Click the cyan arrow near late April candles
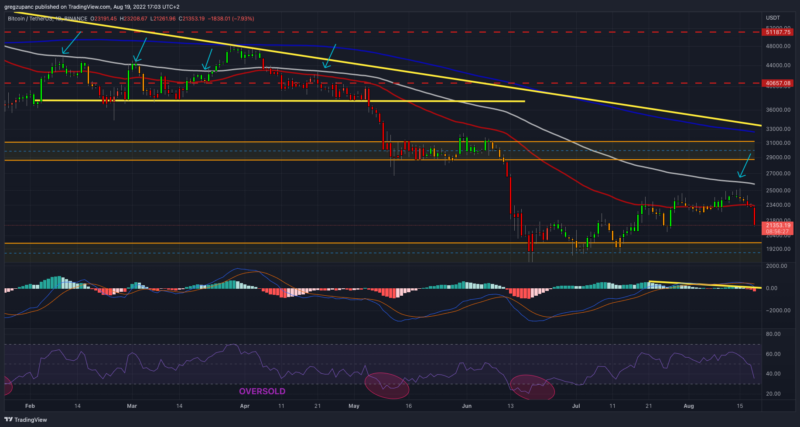 point(326,60)
